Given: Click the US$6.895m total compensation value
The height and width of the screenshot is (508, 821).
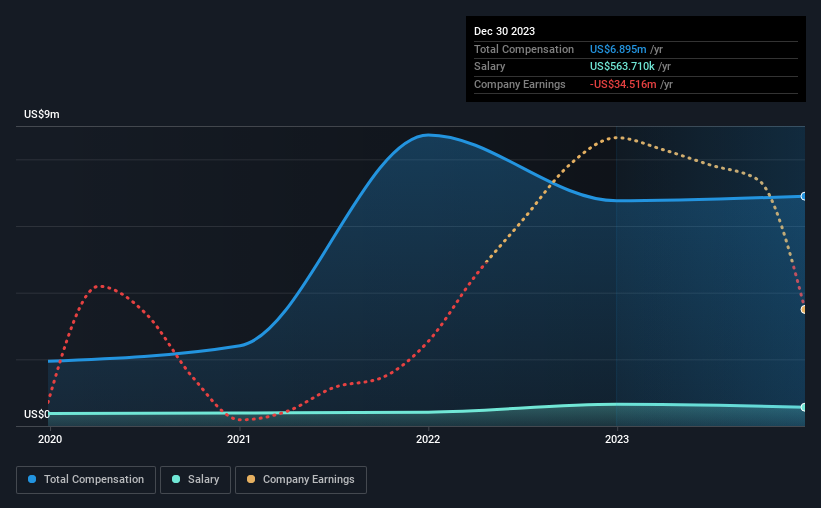Looking at the screenshot, I should click(x=618, y=49).
